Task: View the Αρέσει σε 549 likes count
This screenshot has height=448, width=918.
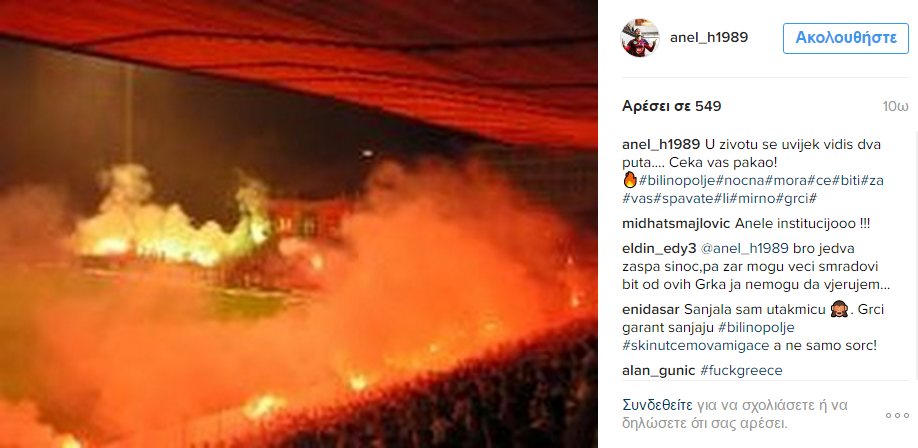Action: point(672,107)
